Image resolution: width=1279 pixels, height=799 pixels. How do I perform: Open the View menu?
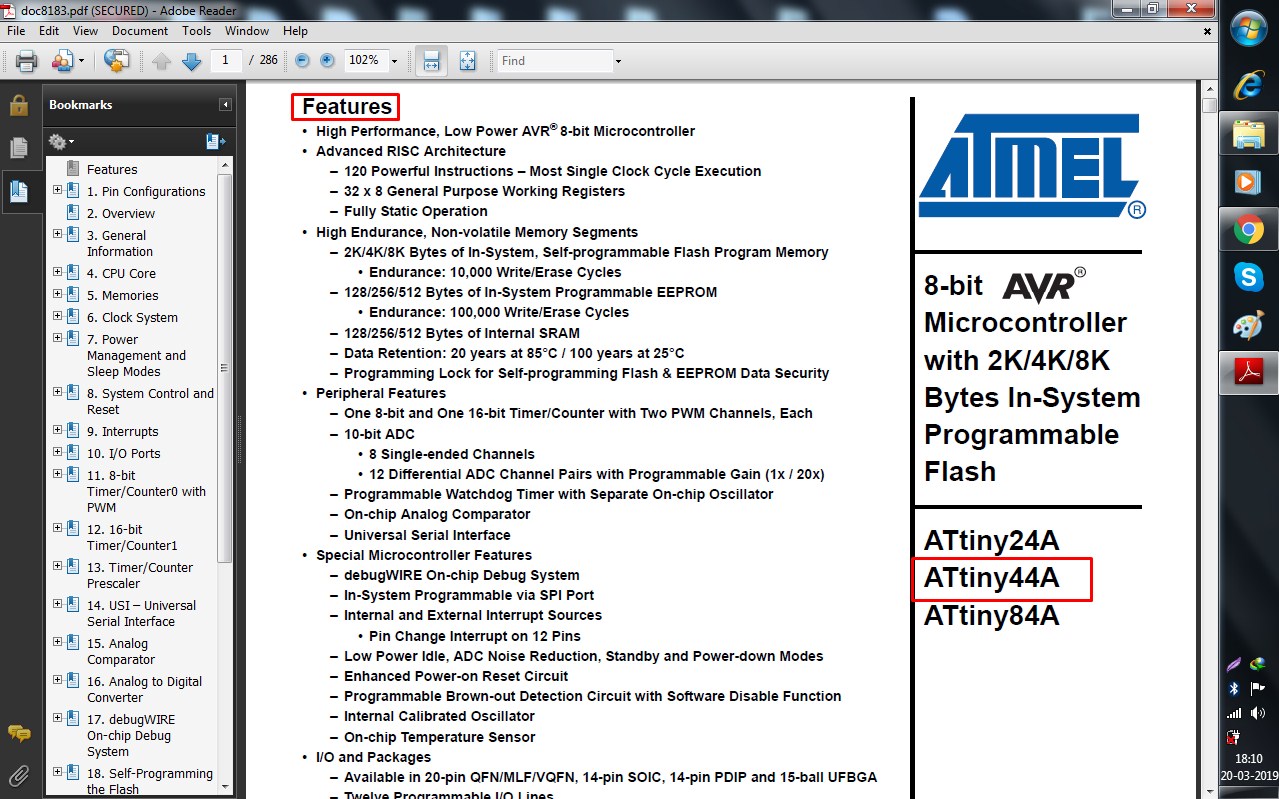pos(85,31)
